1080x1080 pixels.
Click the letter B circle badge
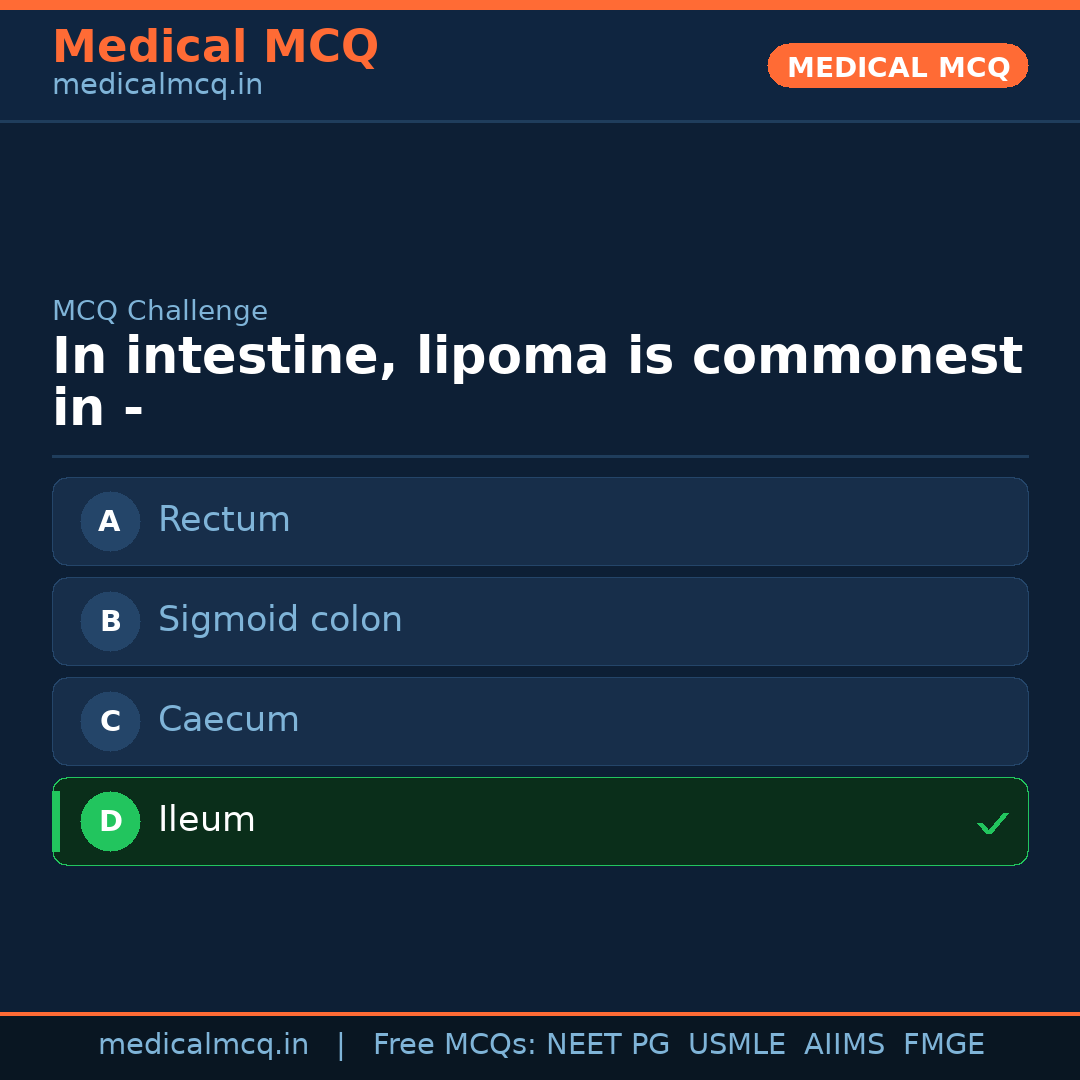coord(110,621)
